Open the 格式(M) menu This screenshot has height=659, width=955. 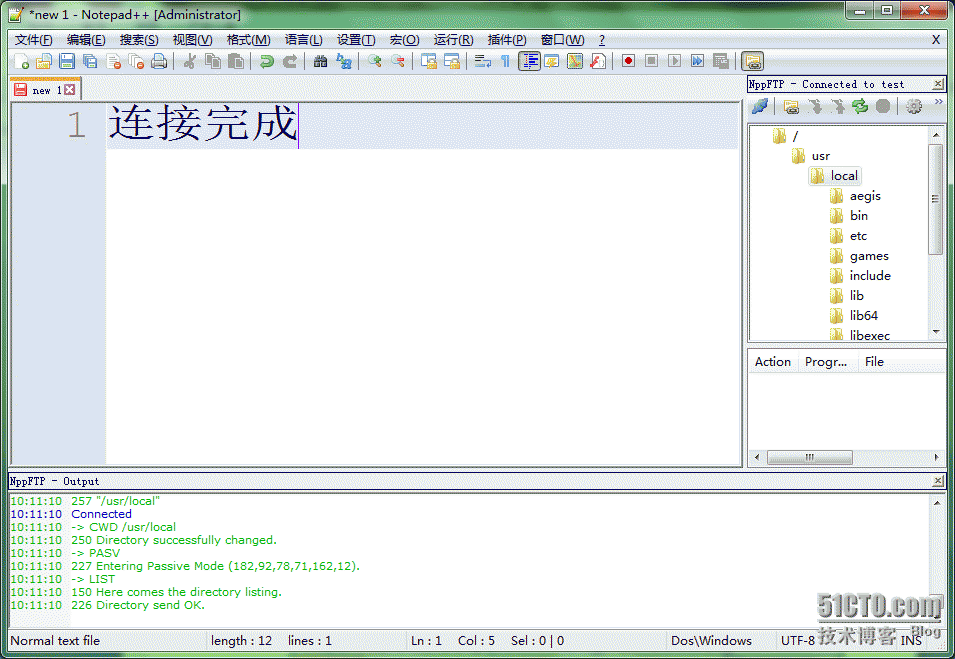point(248,40)
